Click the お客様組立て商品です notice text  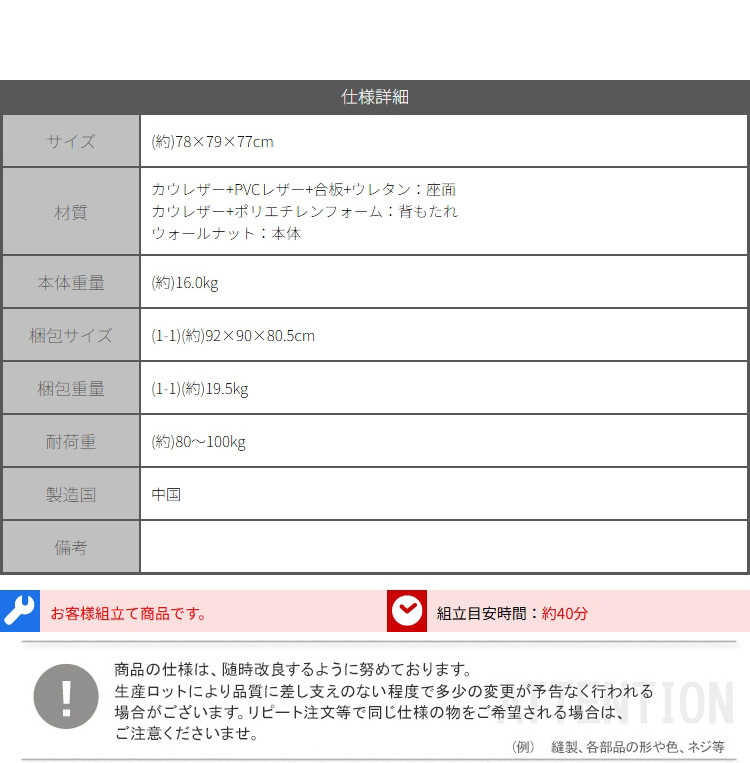tap(129, 613)
